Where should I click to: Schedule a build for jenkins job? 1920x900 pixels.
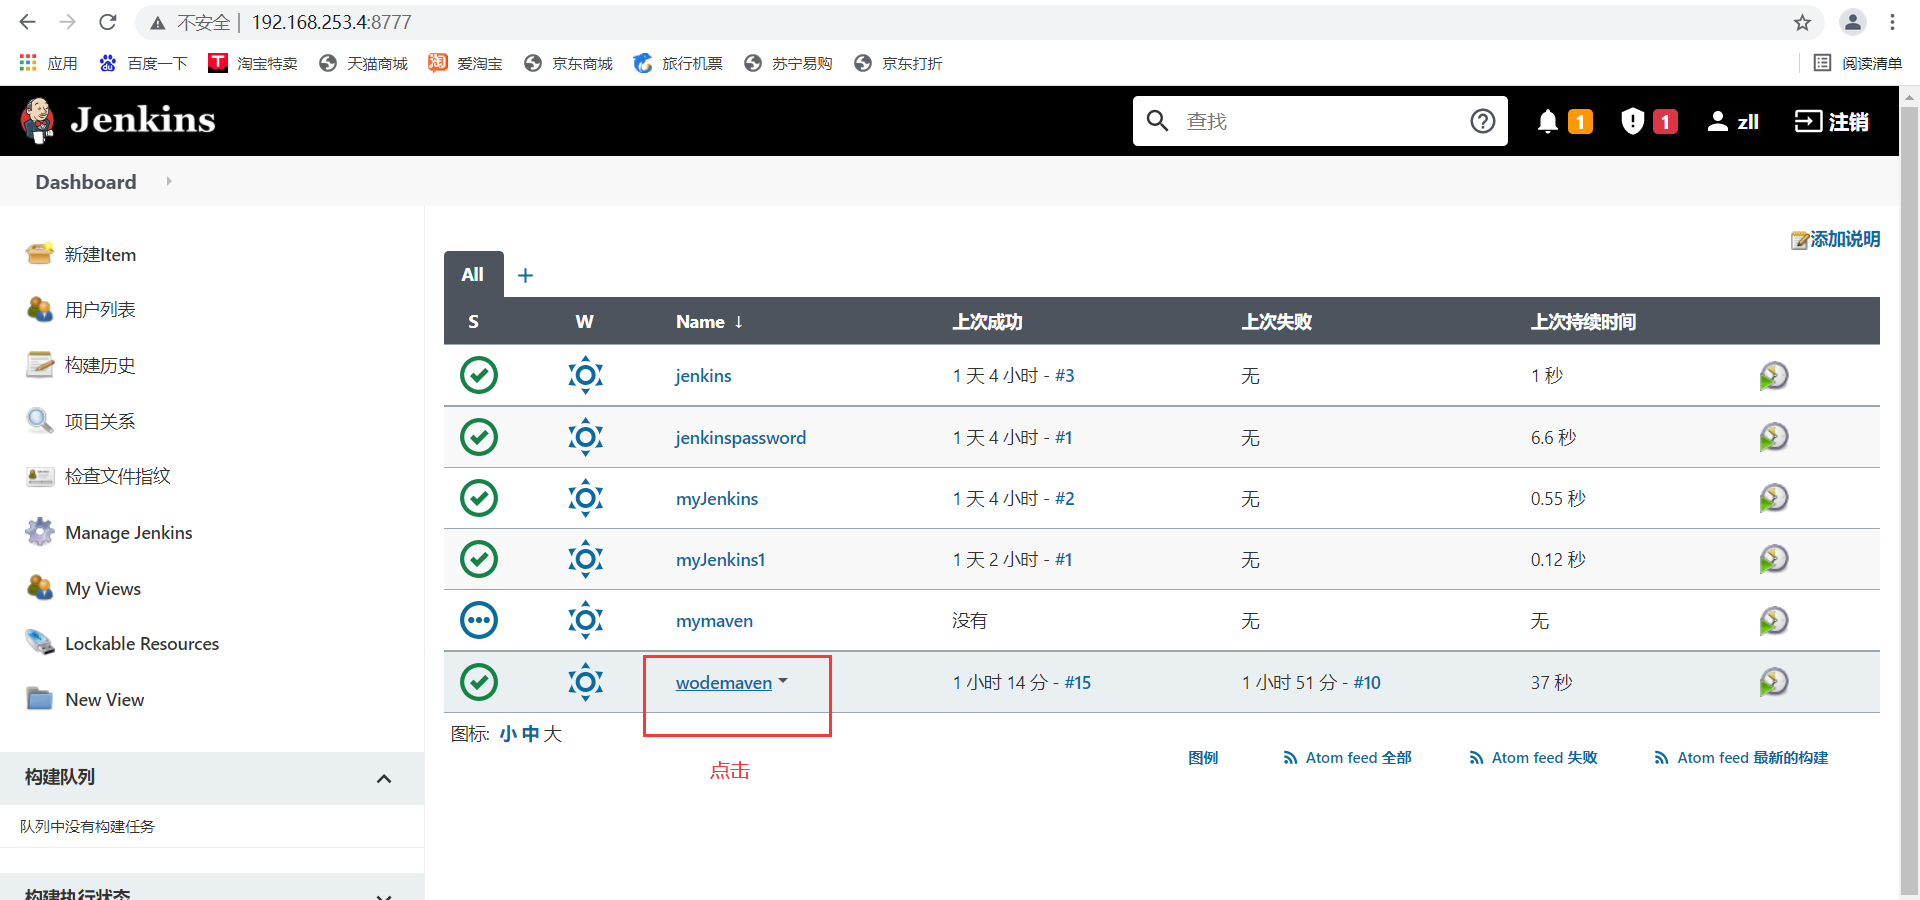pyautogui.click(x=1773, y=376)
